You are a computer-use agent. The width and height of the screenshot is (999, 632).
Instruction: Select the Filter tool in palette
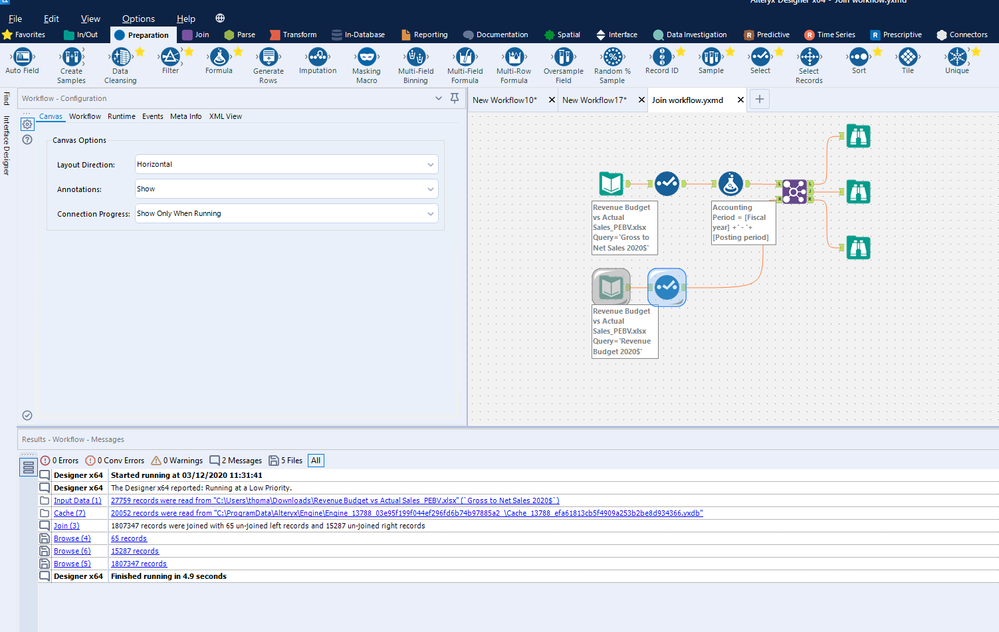(170, 61)
